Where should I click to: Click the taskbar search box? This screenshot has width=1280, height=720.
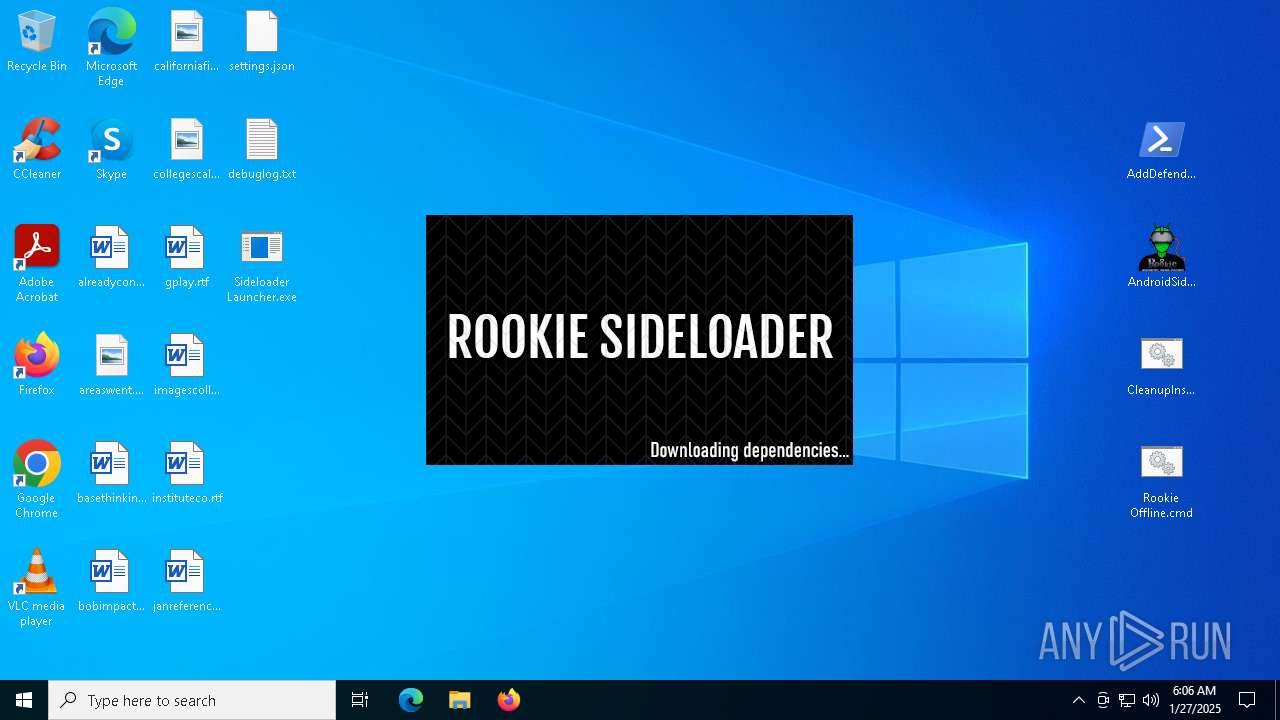tap(192, 700)
